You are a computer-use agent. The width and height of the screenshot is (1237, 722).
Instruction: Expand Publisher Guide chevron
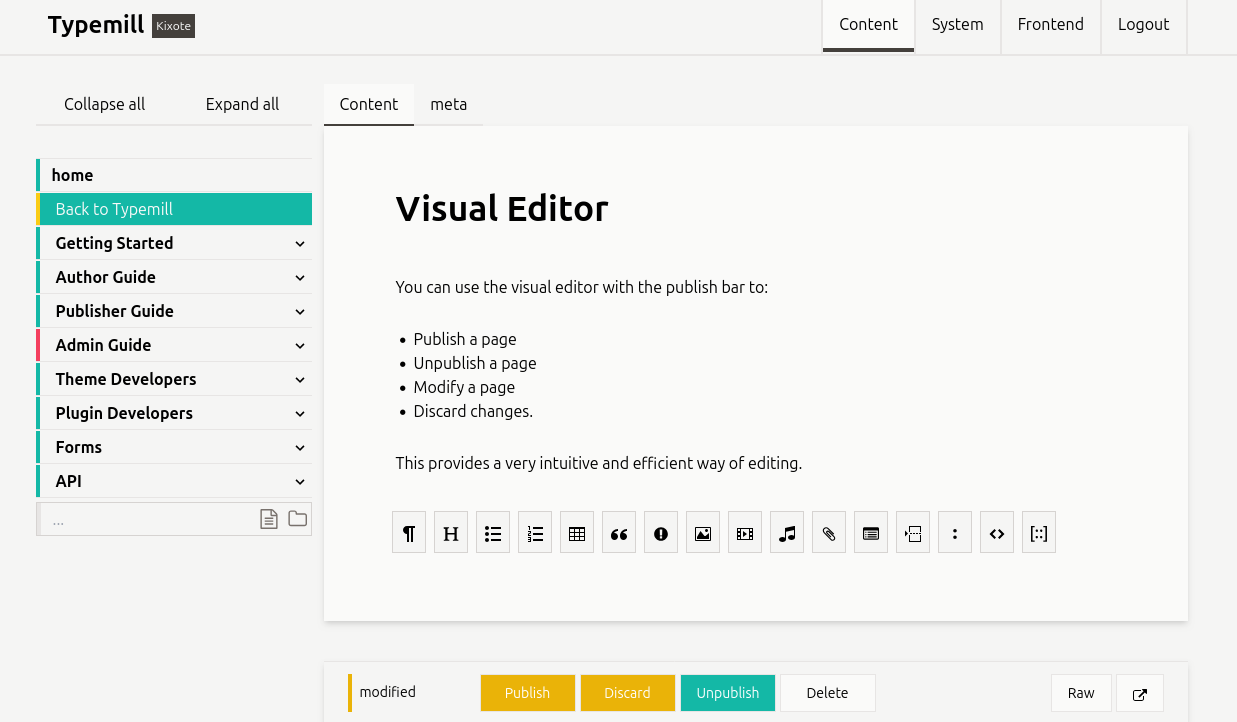point(300,311)
